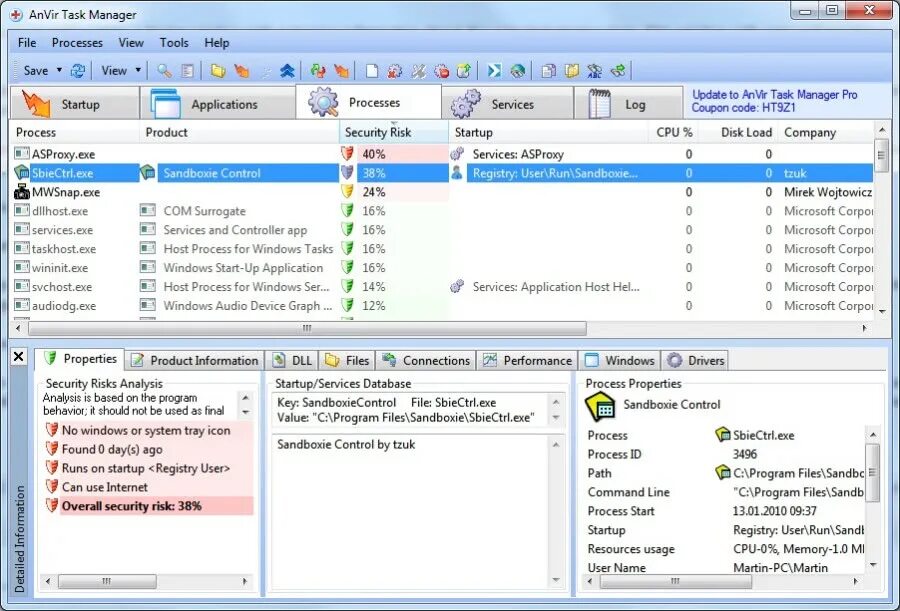
Task: Click the crossed tools toolbar icon
Action: (418, 71)
